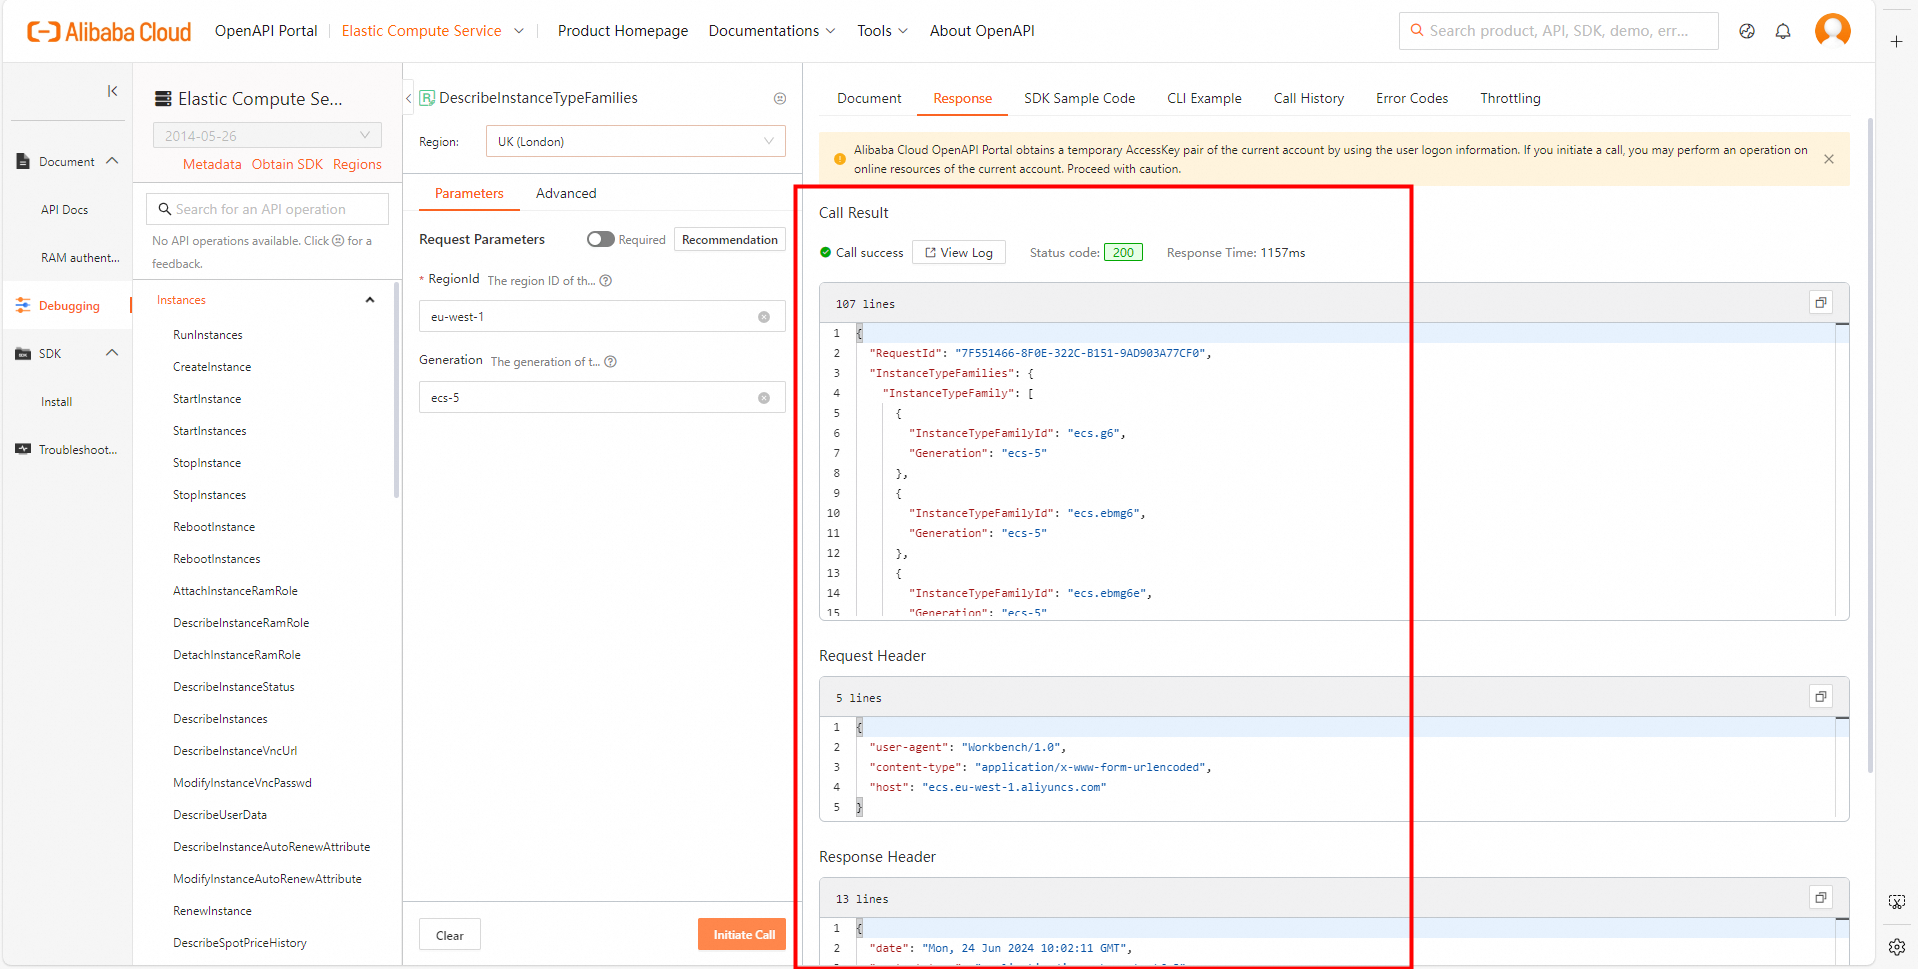Click the Initiate Call button
The height and width of the screenshot is (969, 1918).
click(x=742, y=934)
